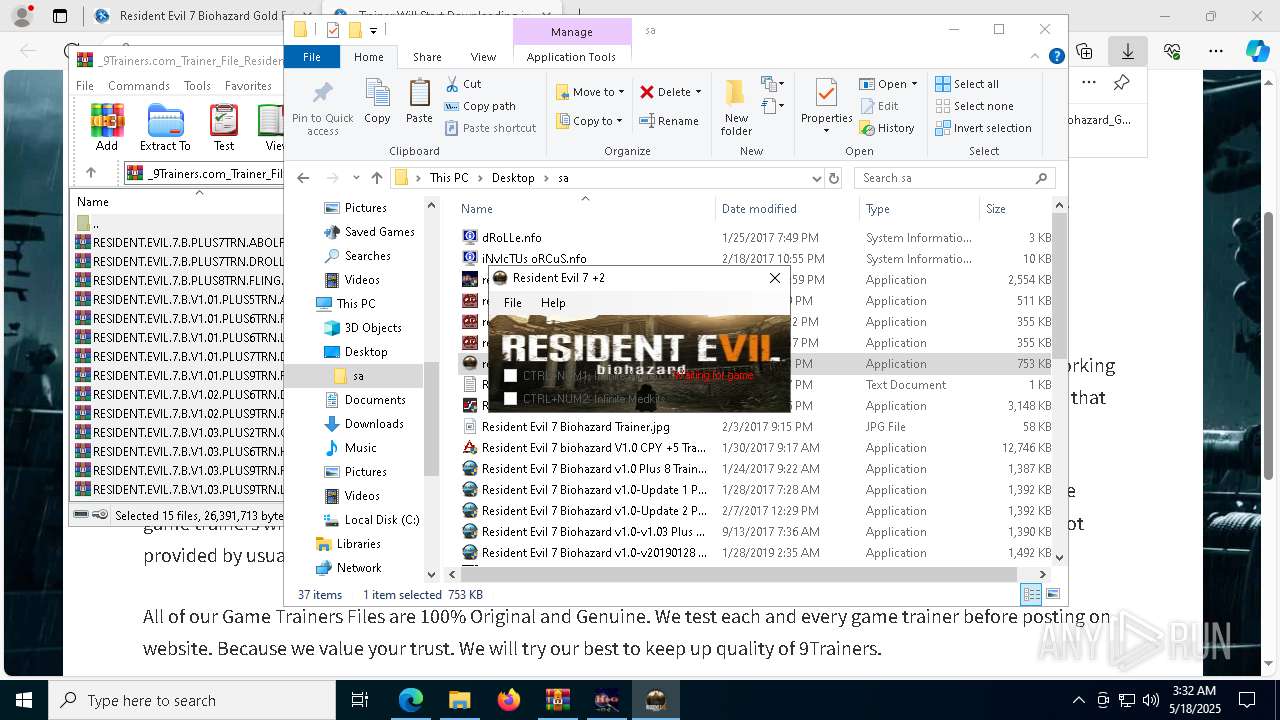Open the Delete dropdown arrow
Viewport: 1280px width, 720px height.
click(698, 92)
